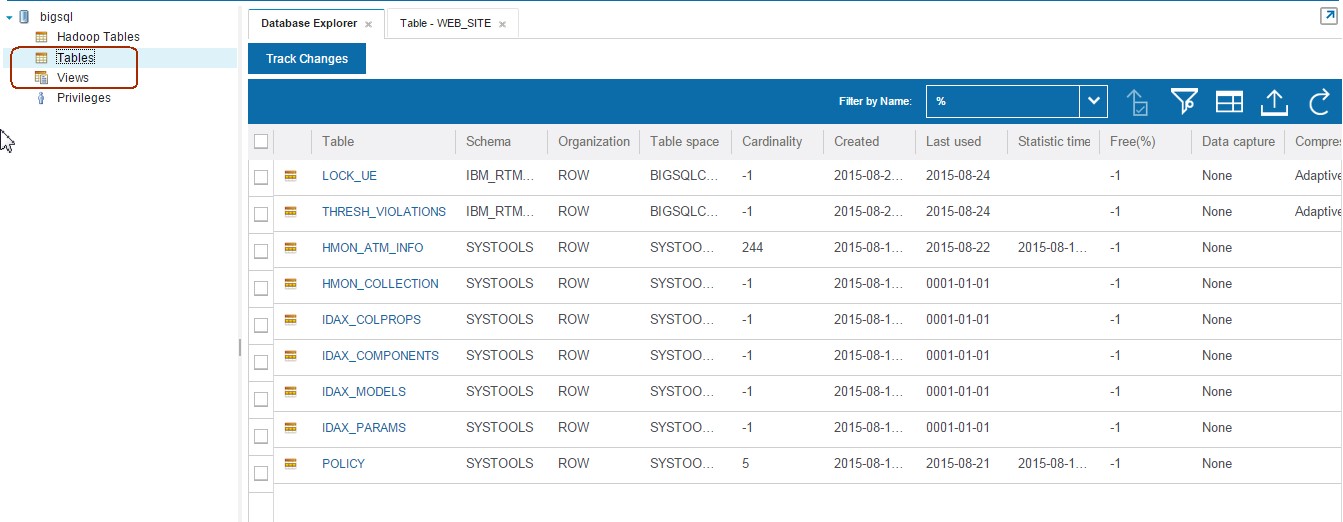1343x522 pixels.
Task: Click the export upload arrow icon
Action: (x=1273, y=101)
